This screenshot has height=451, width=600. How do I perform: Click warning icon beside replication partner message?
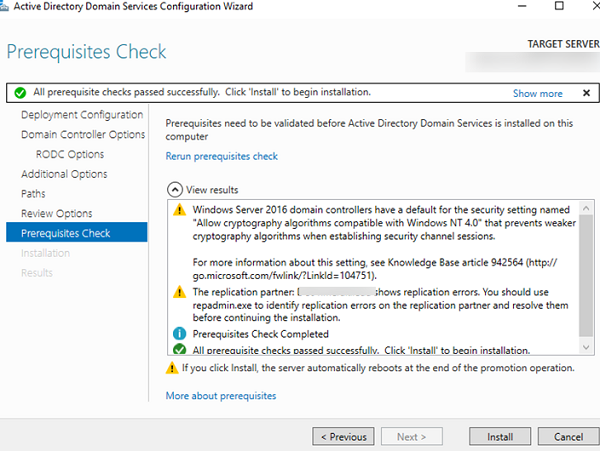click(x=179, y=292)
